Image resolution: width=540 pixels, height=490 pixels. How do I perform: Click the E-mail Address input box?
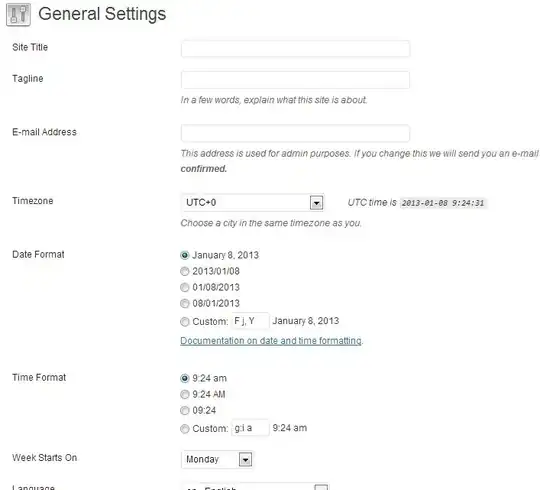pyautogui.click(x=295, y=133)
